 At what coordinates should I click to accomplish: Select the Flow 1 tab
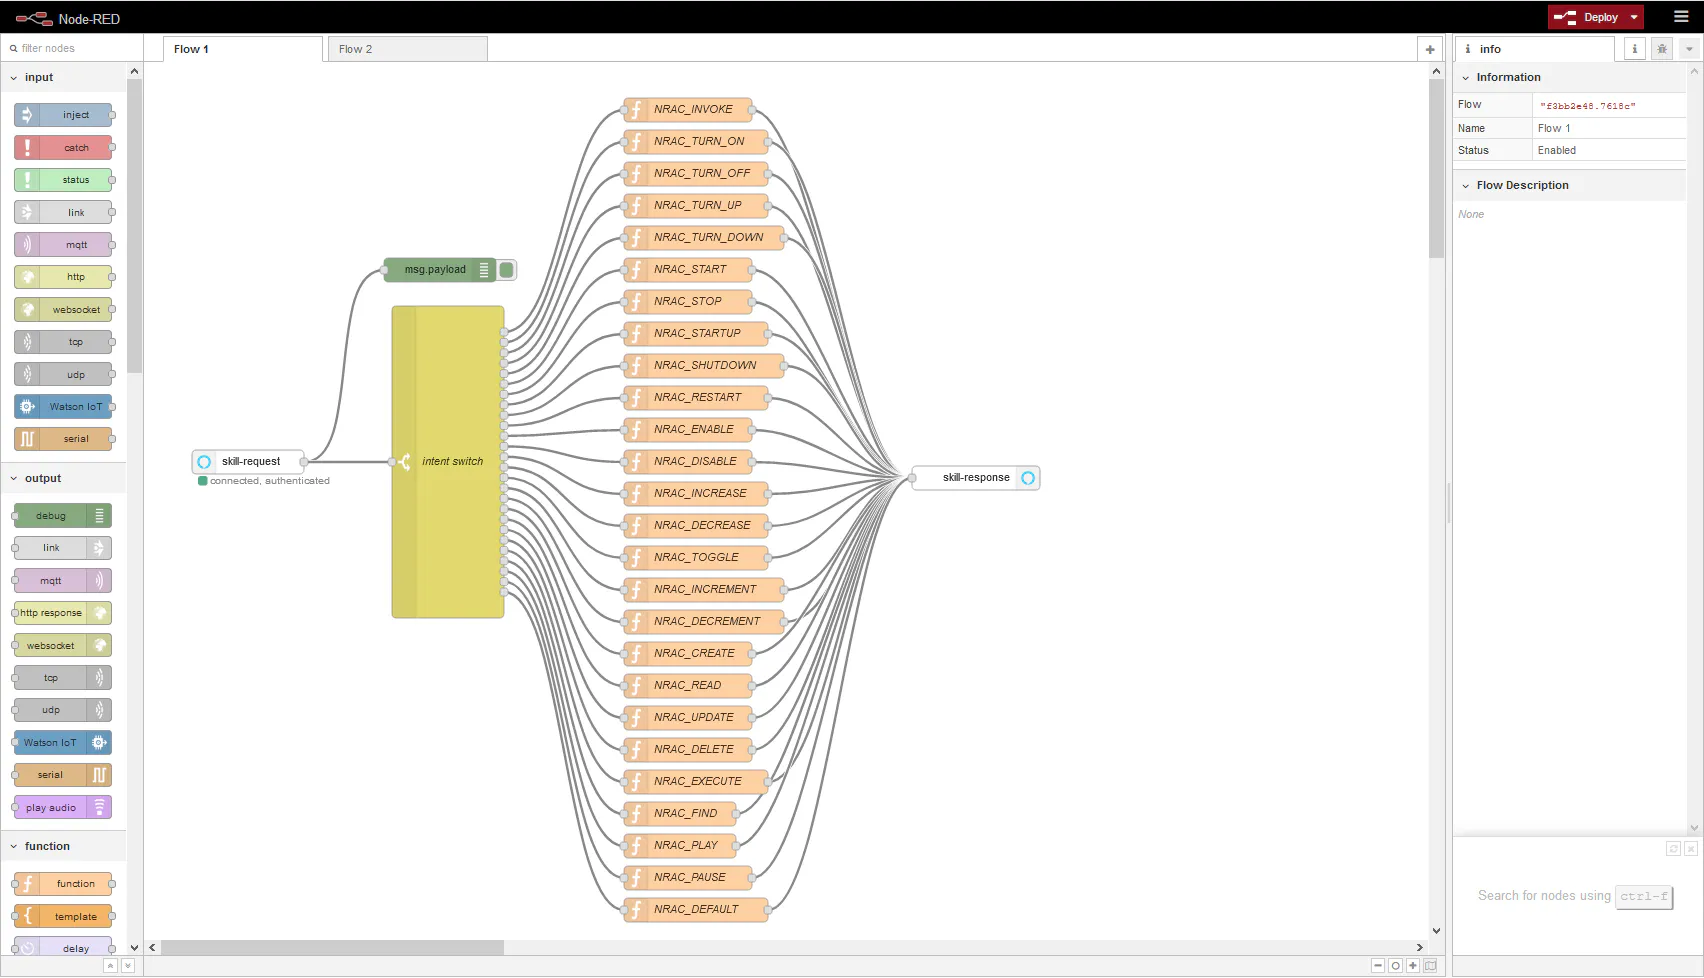coord(242,49)
